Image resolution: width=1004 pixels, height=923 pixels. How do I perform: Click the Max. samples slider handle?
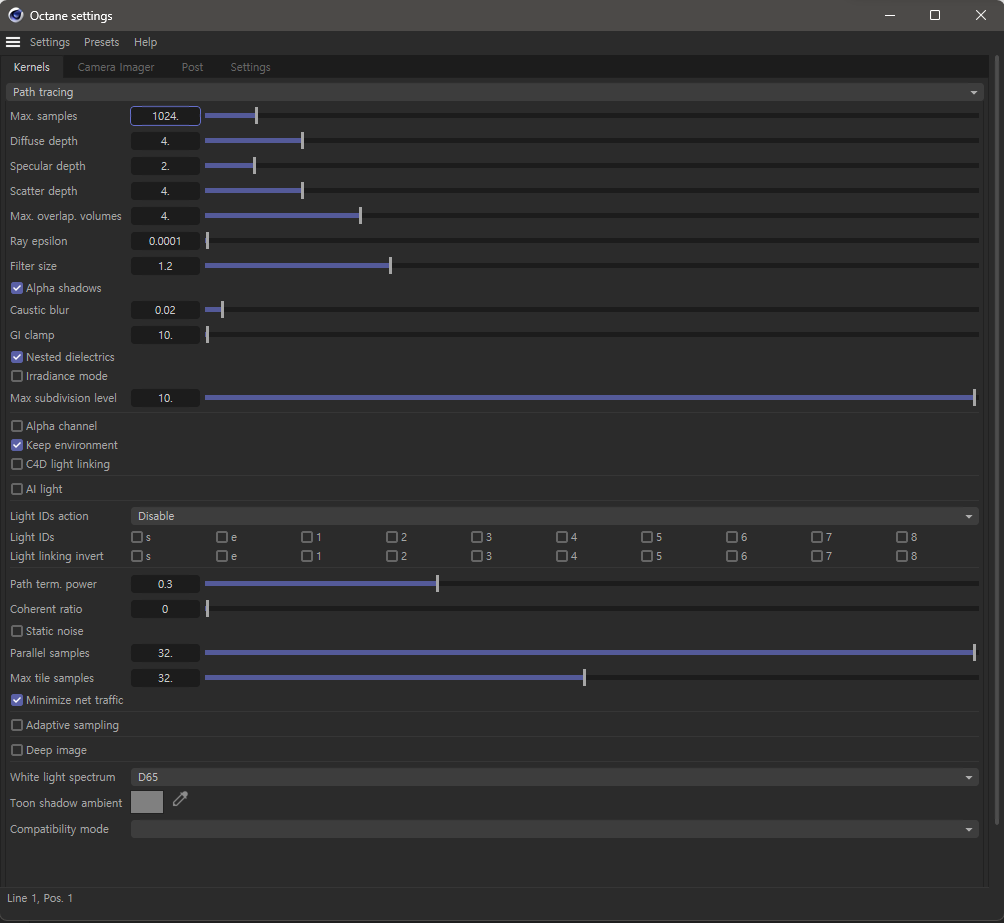point(256,116)
